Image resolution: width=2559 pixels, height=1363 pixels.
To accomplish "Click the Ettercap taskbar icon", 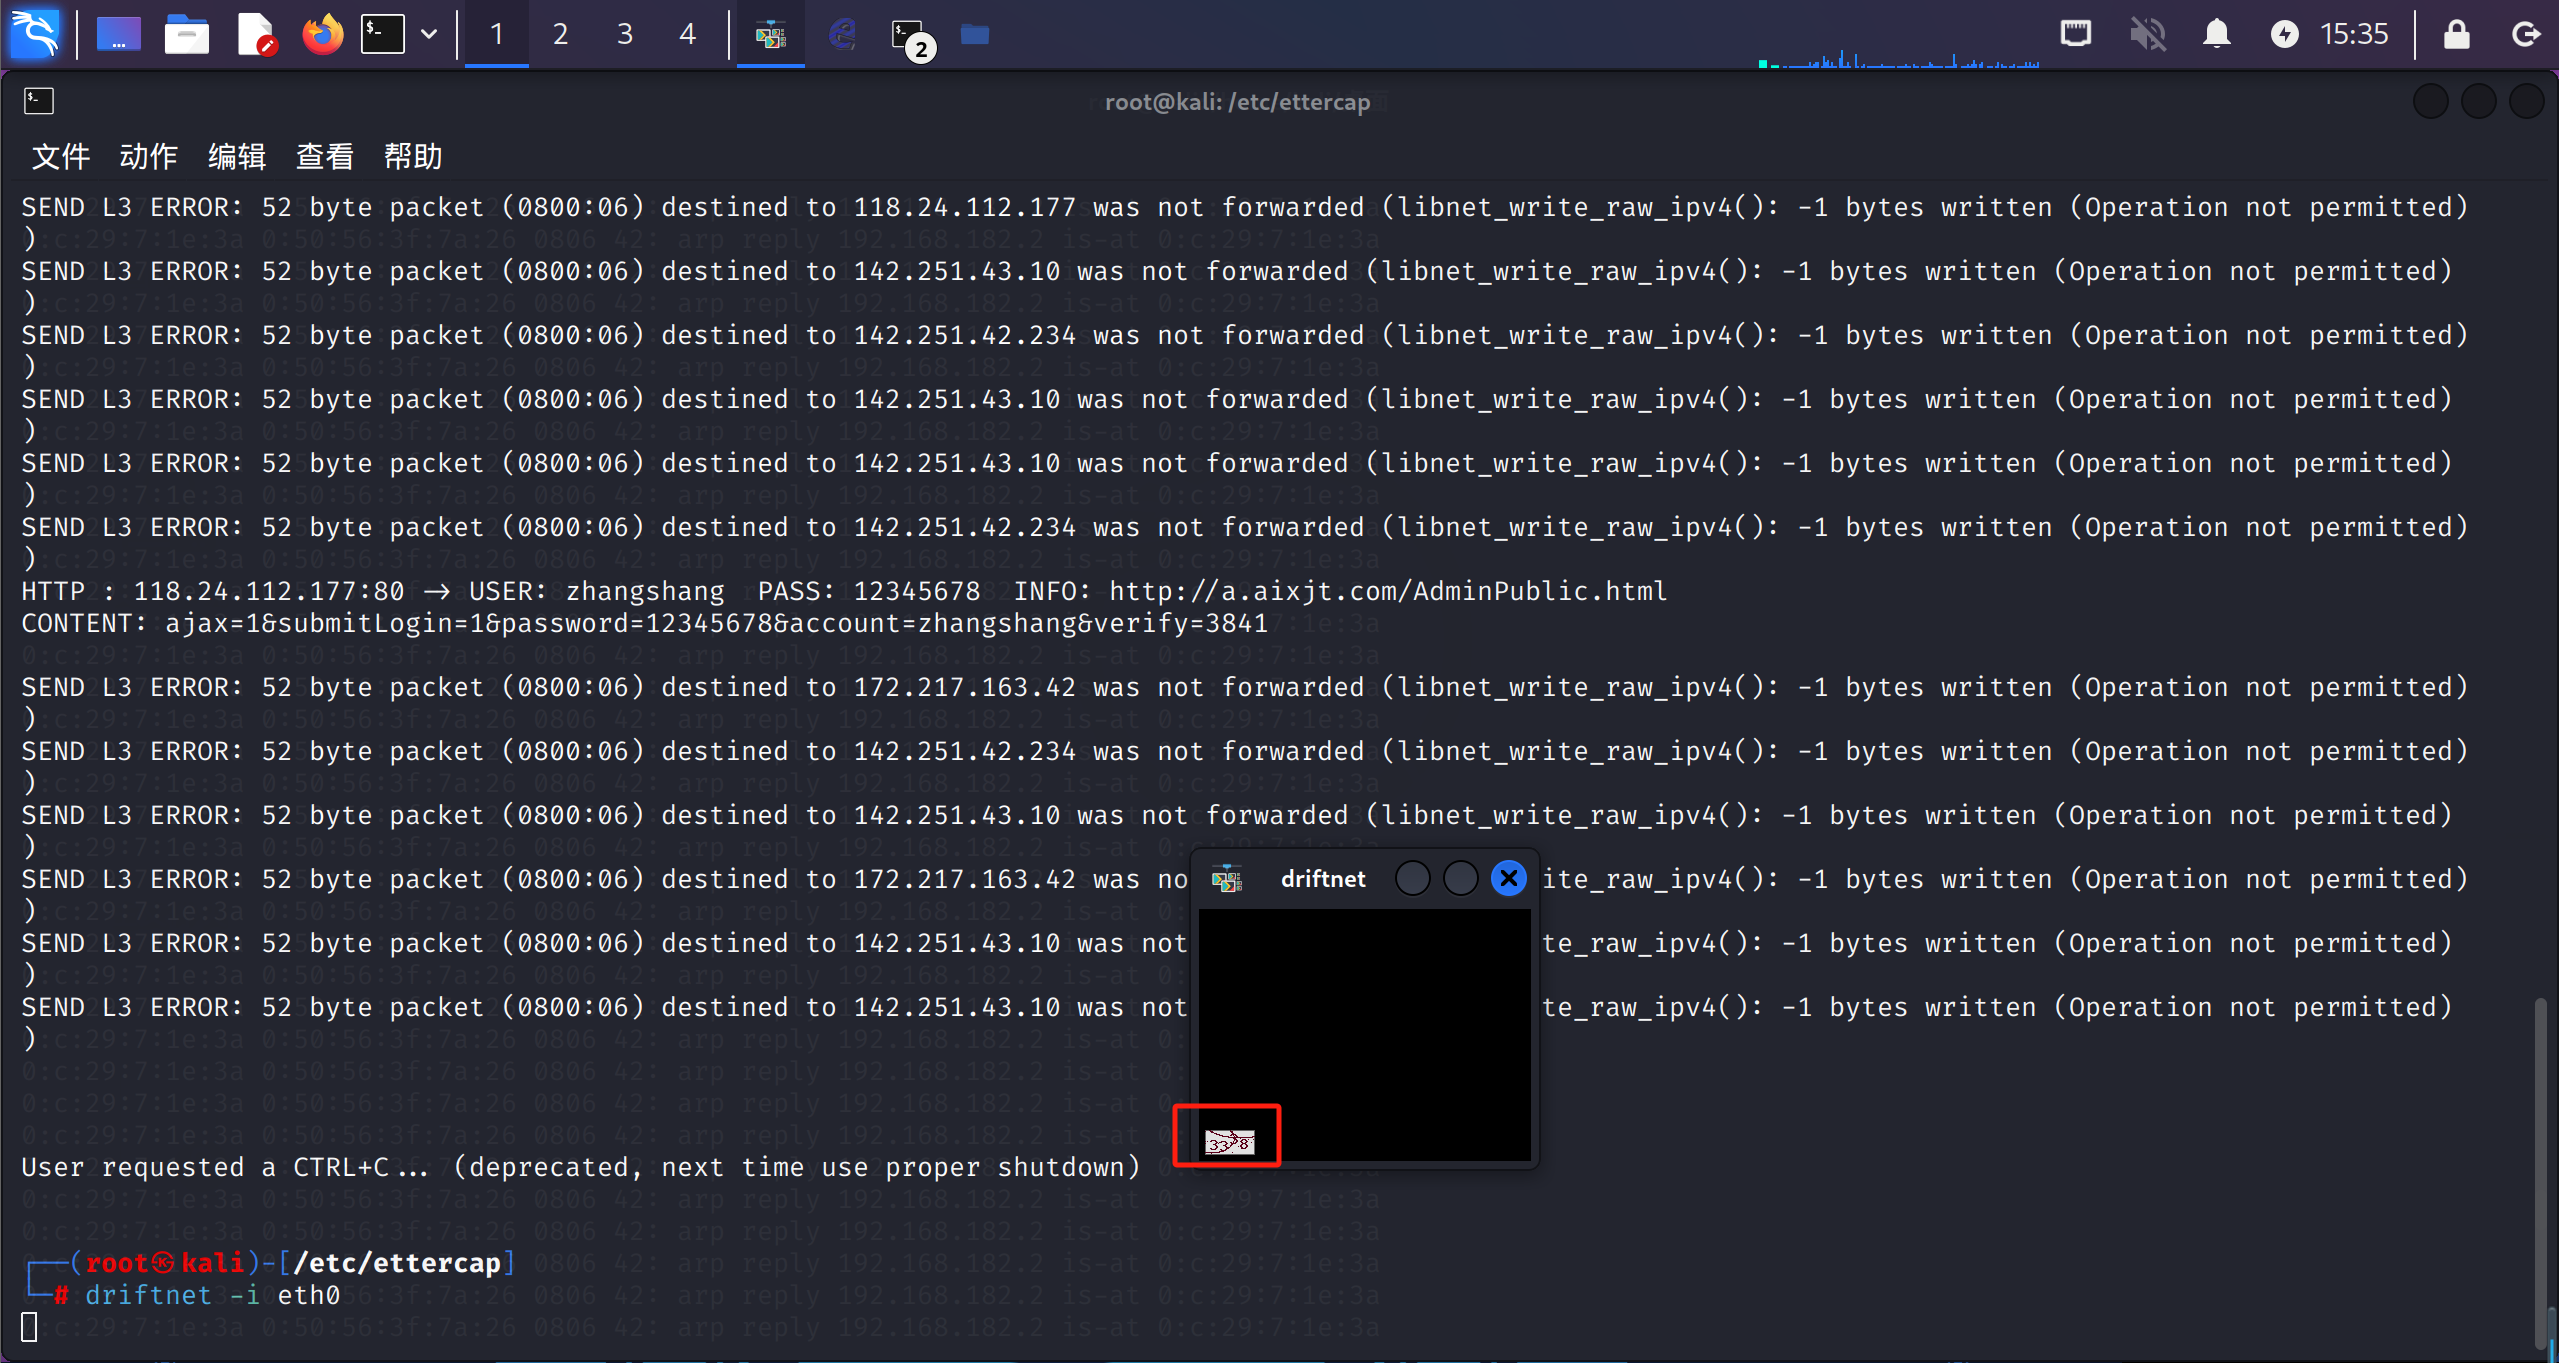I will click(843, 35).
